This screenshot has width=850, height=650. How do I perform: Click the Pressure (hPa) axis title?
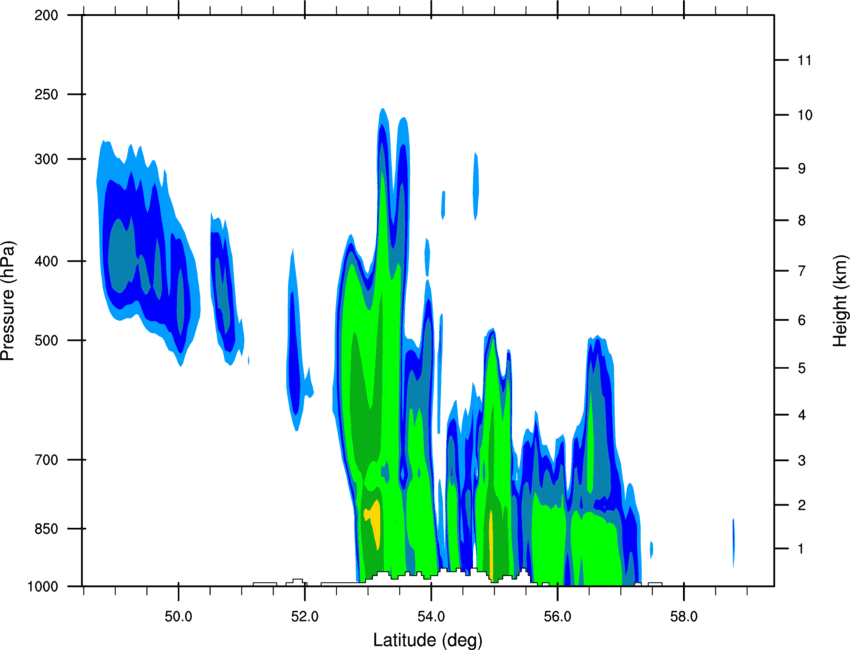(8, 301)
